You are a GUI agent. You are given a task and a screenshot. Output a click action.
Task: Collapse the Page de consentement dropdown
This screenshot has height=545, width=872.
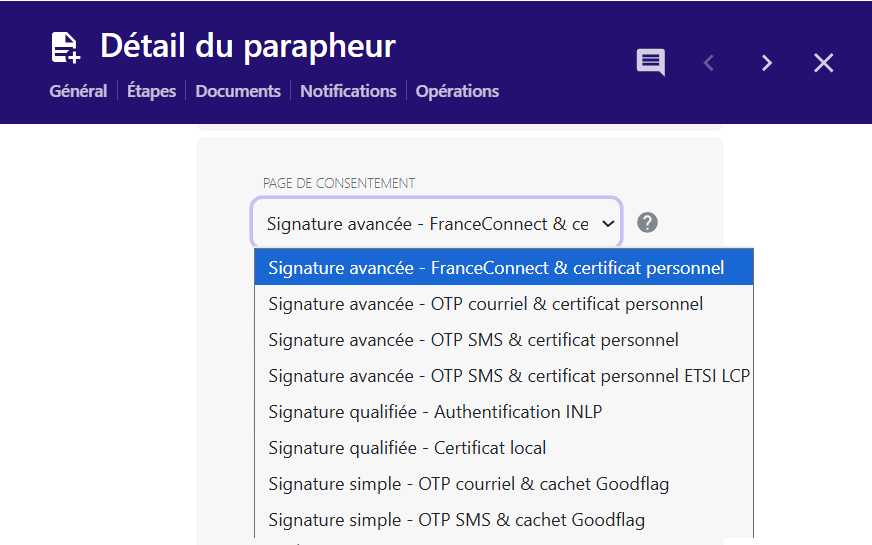436,223
